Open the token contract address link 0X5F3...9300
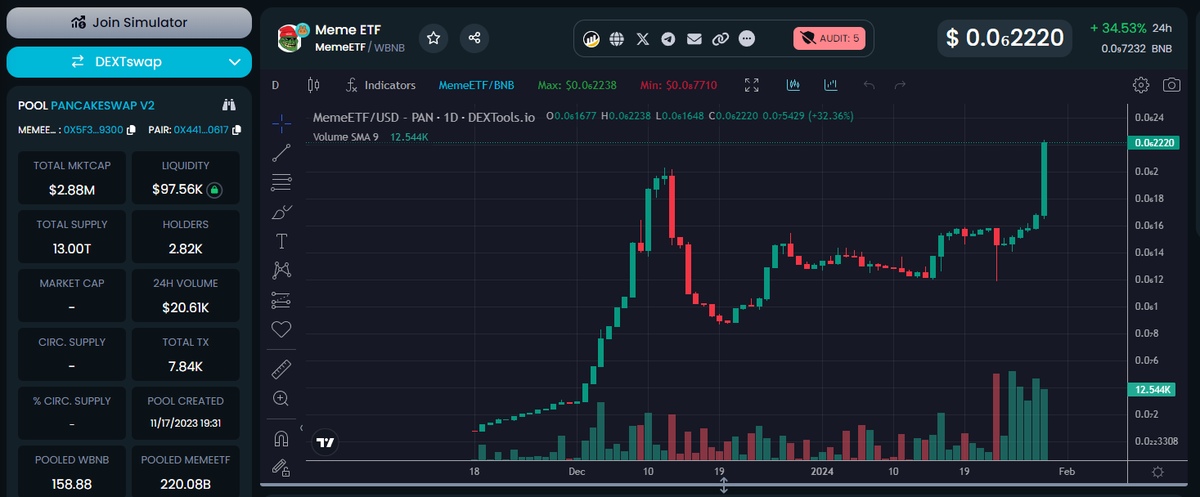The width and height of the screenshot is (1200, 497). coord(93,130)
